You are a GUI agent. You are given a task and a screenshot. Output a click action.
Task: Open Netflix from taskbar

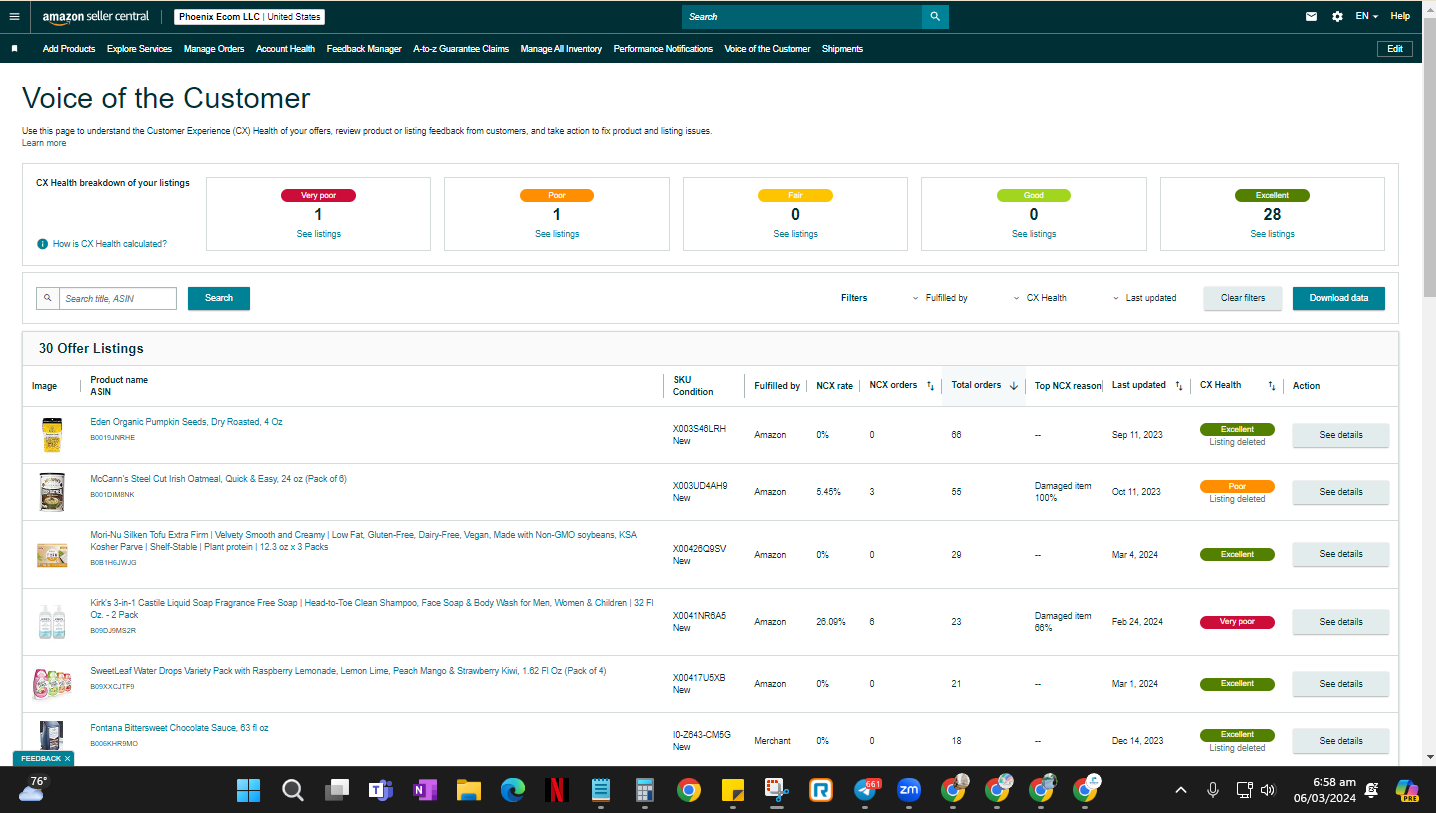[x=557, y=790]
